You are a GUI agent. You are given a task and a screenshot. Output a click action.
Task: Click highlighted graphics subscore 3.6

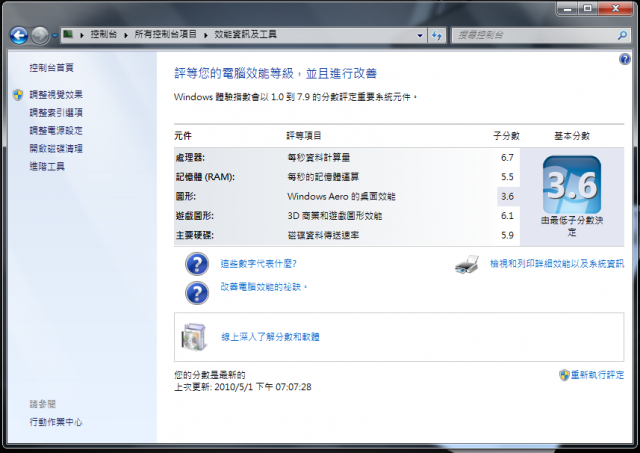(507, 197)
